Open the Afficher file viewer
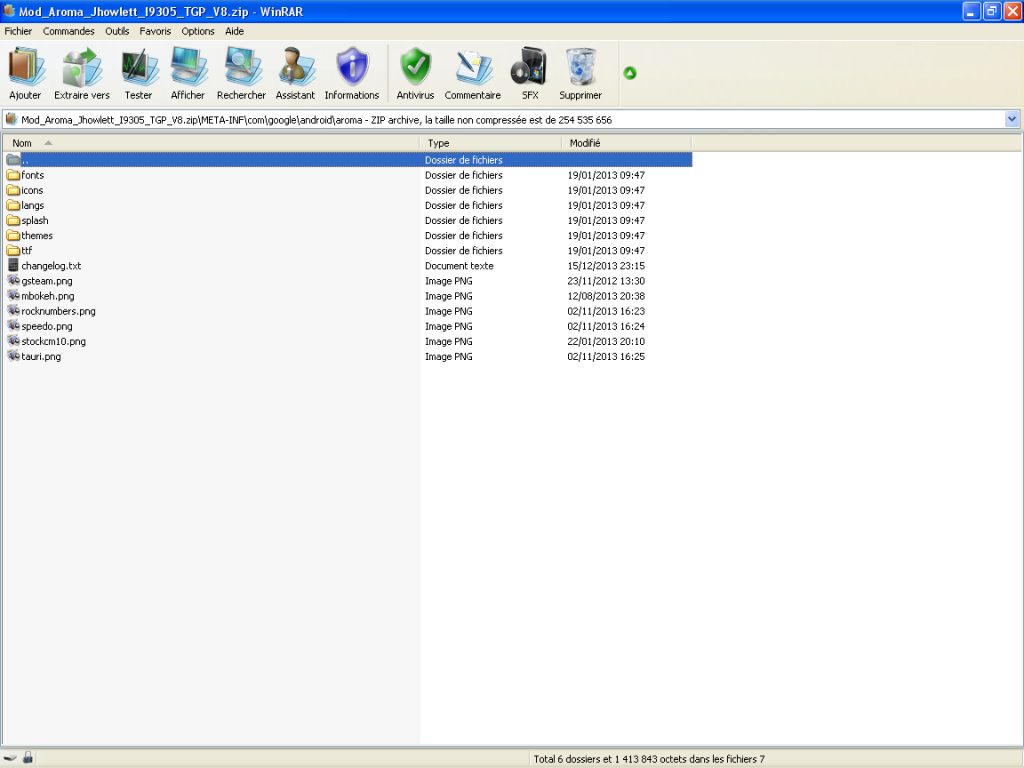The height and width of the screenshot is (768, 1024). tap(187, 73)
